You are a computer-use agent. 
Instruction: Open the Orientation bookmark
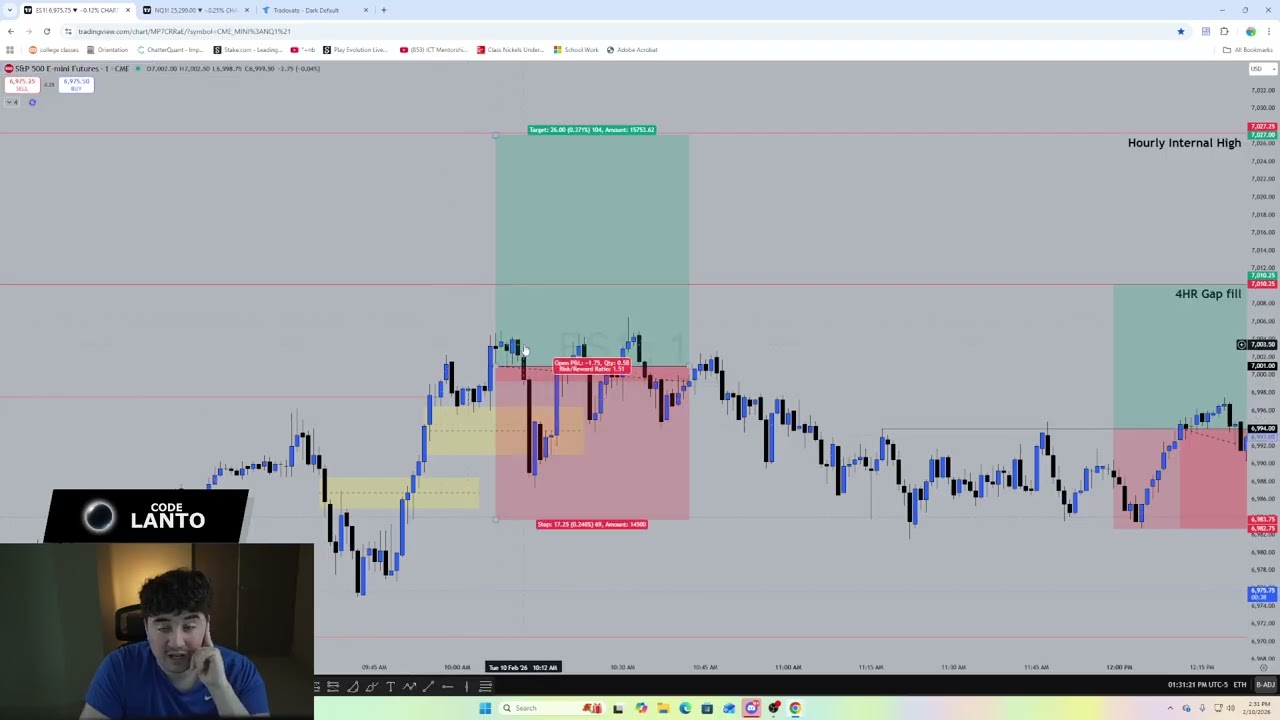tap(108, 49)
